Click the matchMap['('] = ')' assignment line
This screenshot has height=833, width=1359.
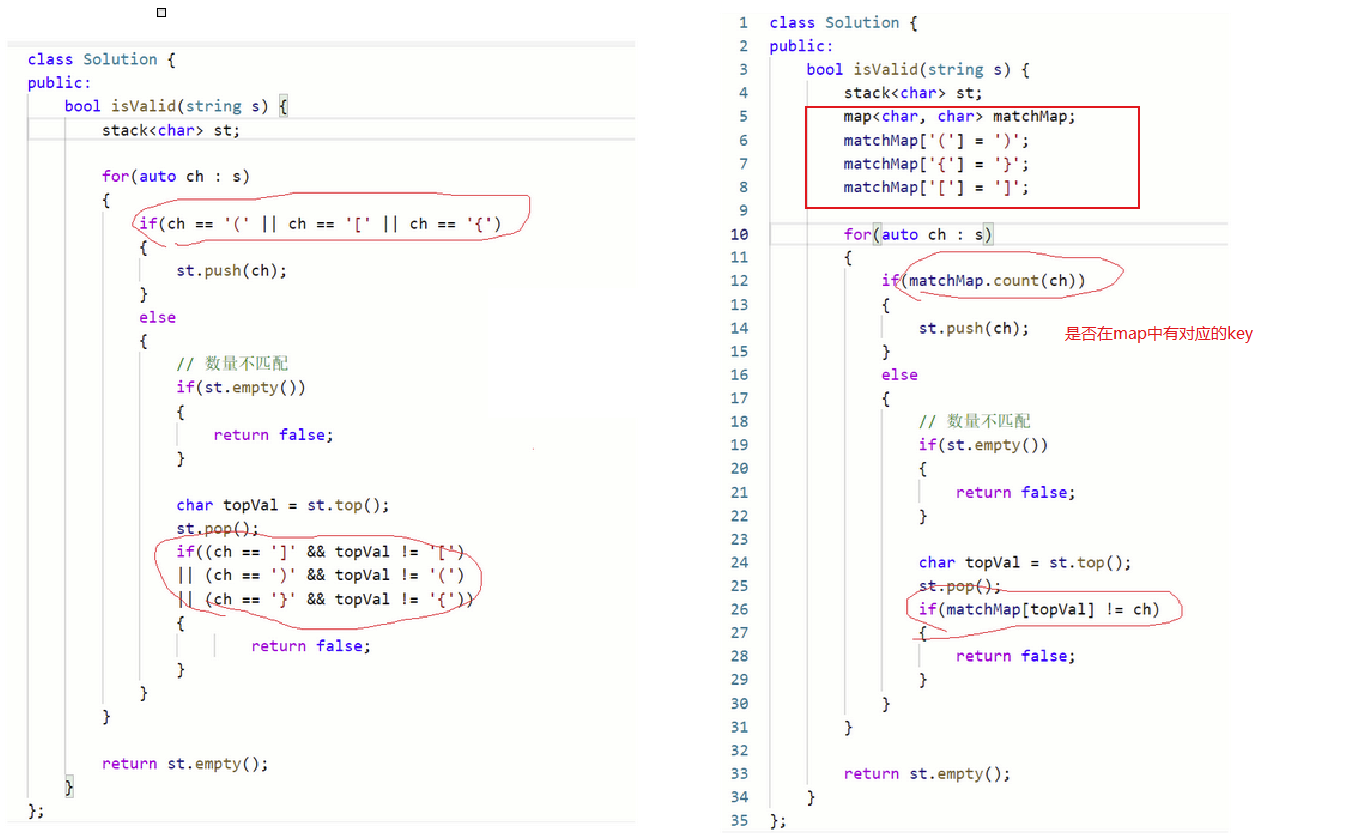(x=936, y=140)
